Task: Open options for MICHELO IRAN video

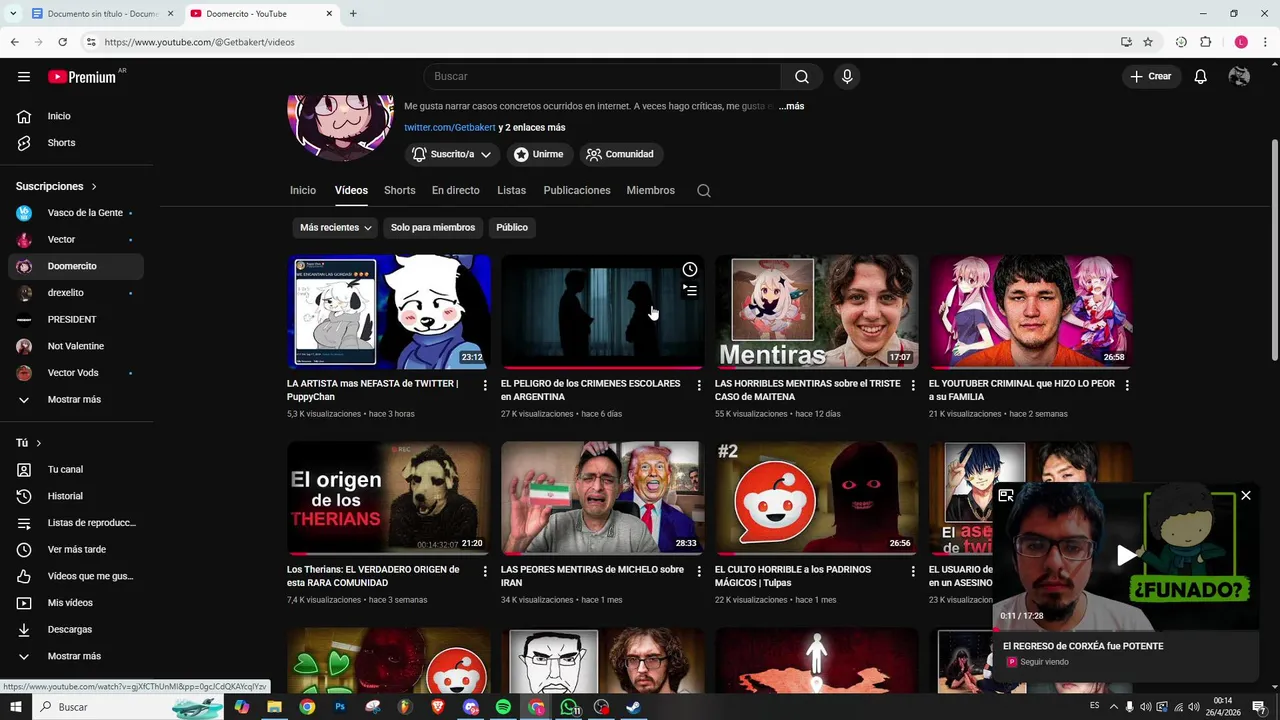Action: (699, 571)
